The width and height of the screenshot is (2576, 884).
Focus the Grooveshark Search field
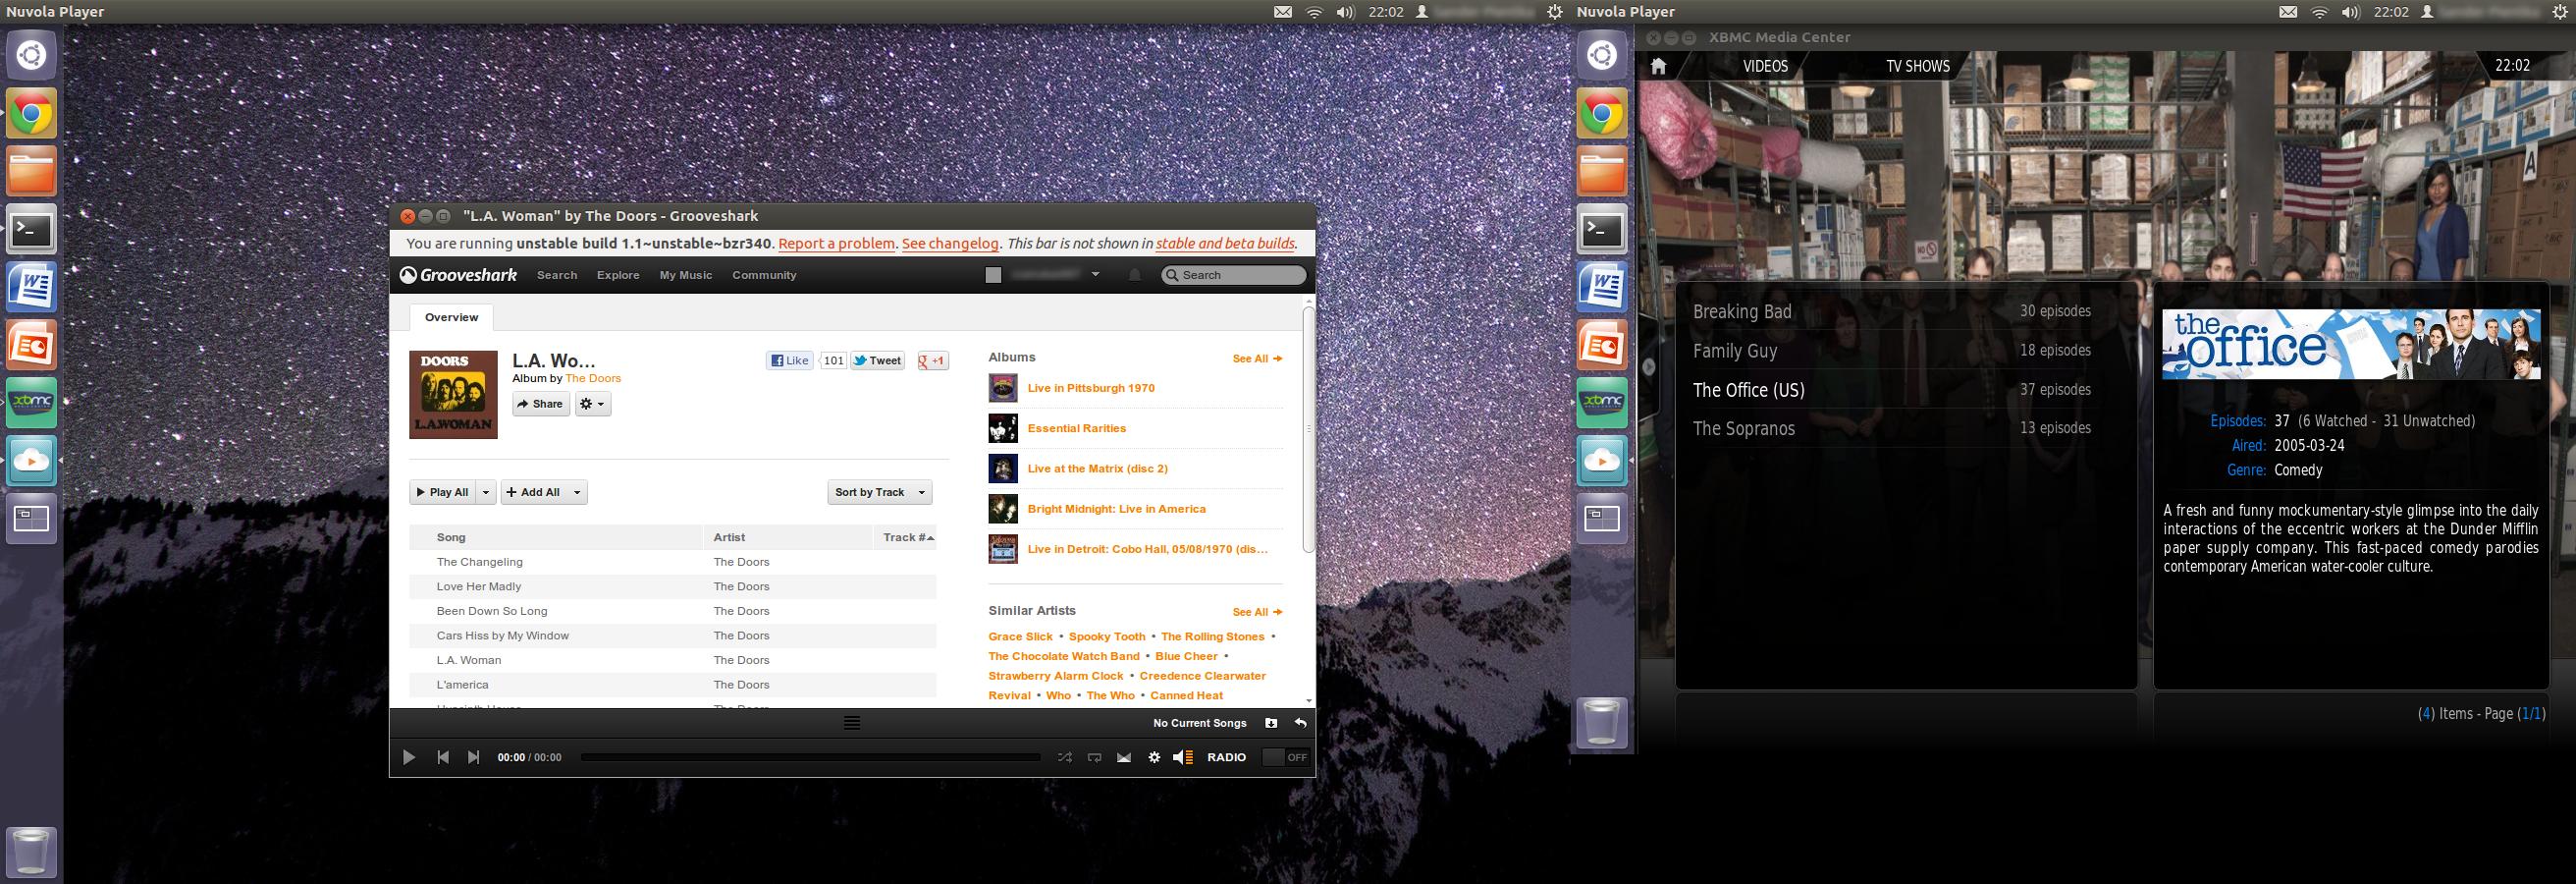pos(1234,275)
